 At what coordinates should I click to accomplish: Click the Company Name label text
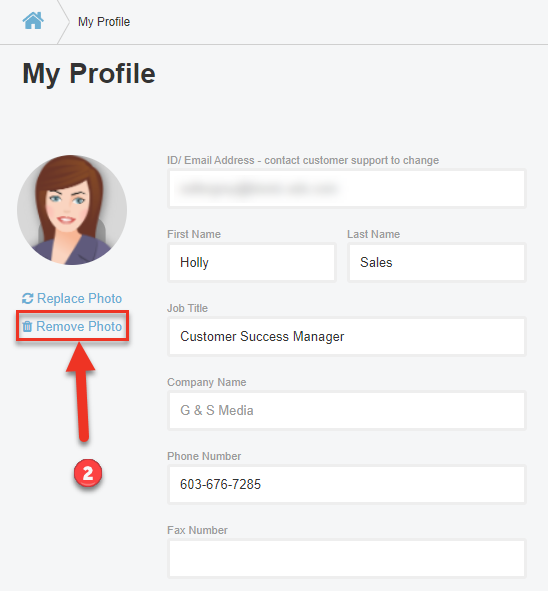tap(207, 382)
